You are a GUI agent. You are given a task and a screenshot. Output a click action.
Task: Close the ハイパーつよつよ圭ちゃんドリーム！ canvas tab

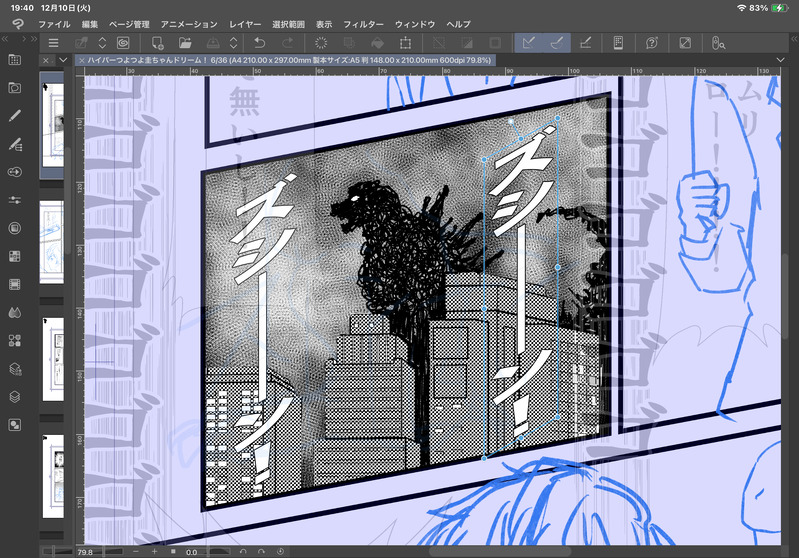point(82,61)
